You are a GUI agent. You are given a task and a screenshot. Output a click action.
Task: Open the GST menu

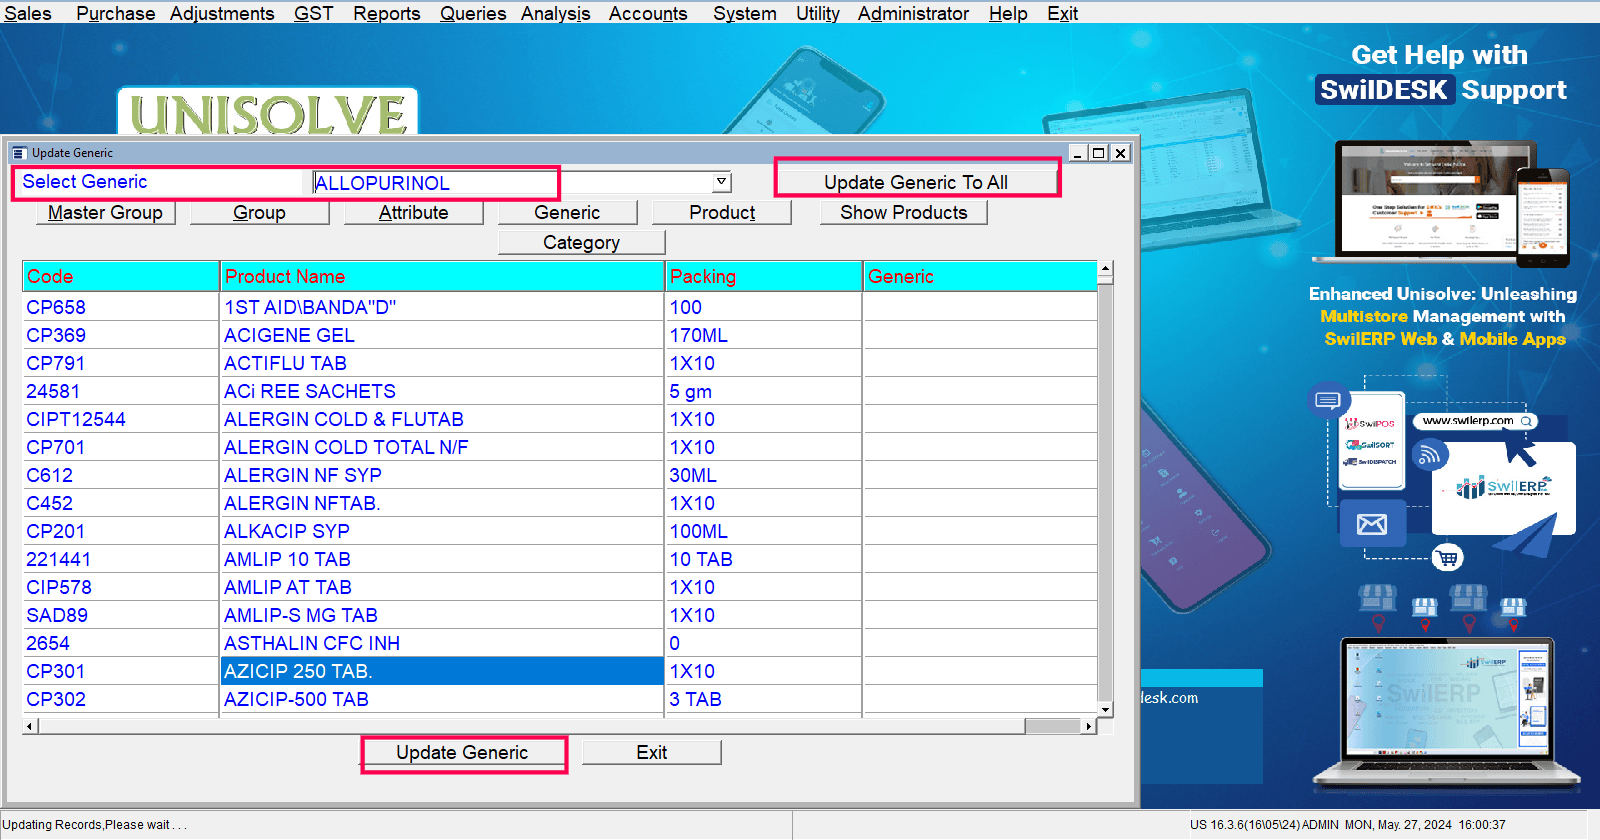pyautogui.click(x=313, y=13)
